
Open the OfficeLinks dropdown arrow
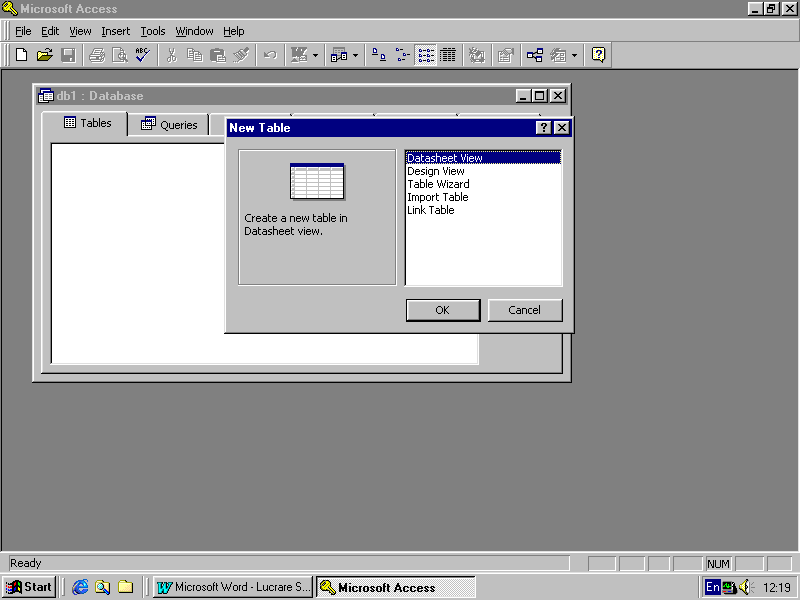click(315, 55)
